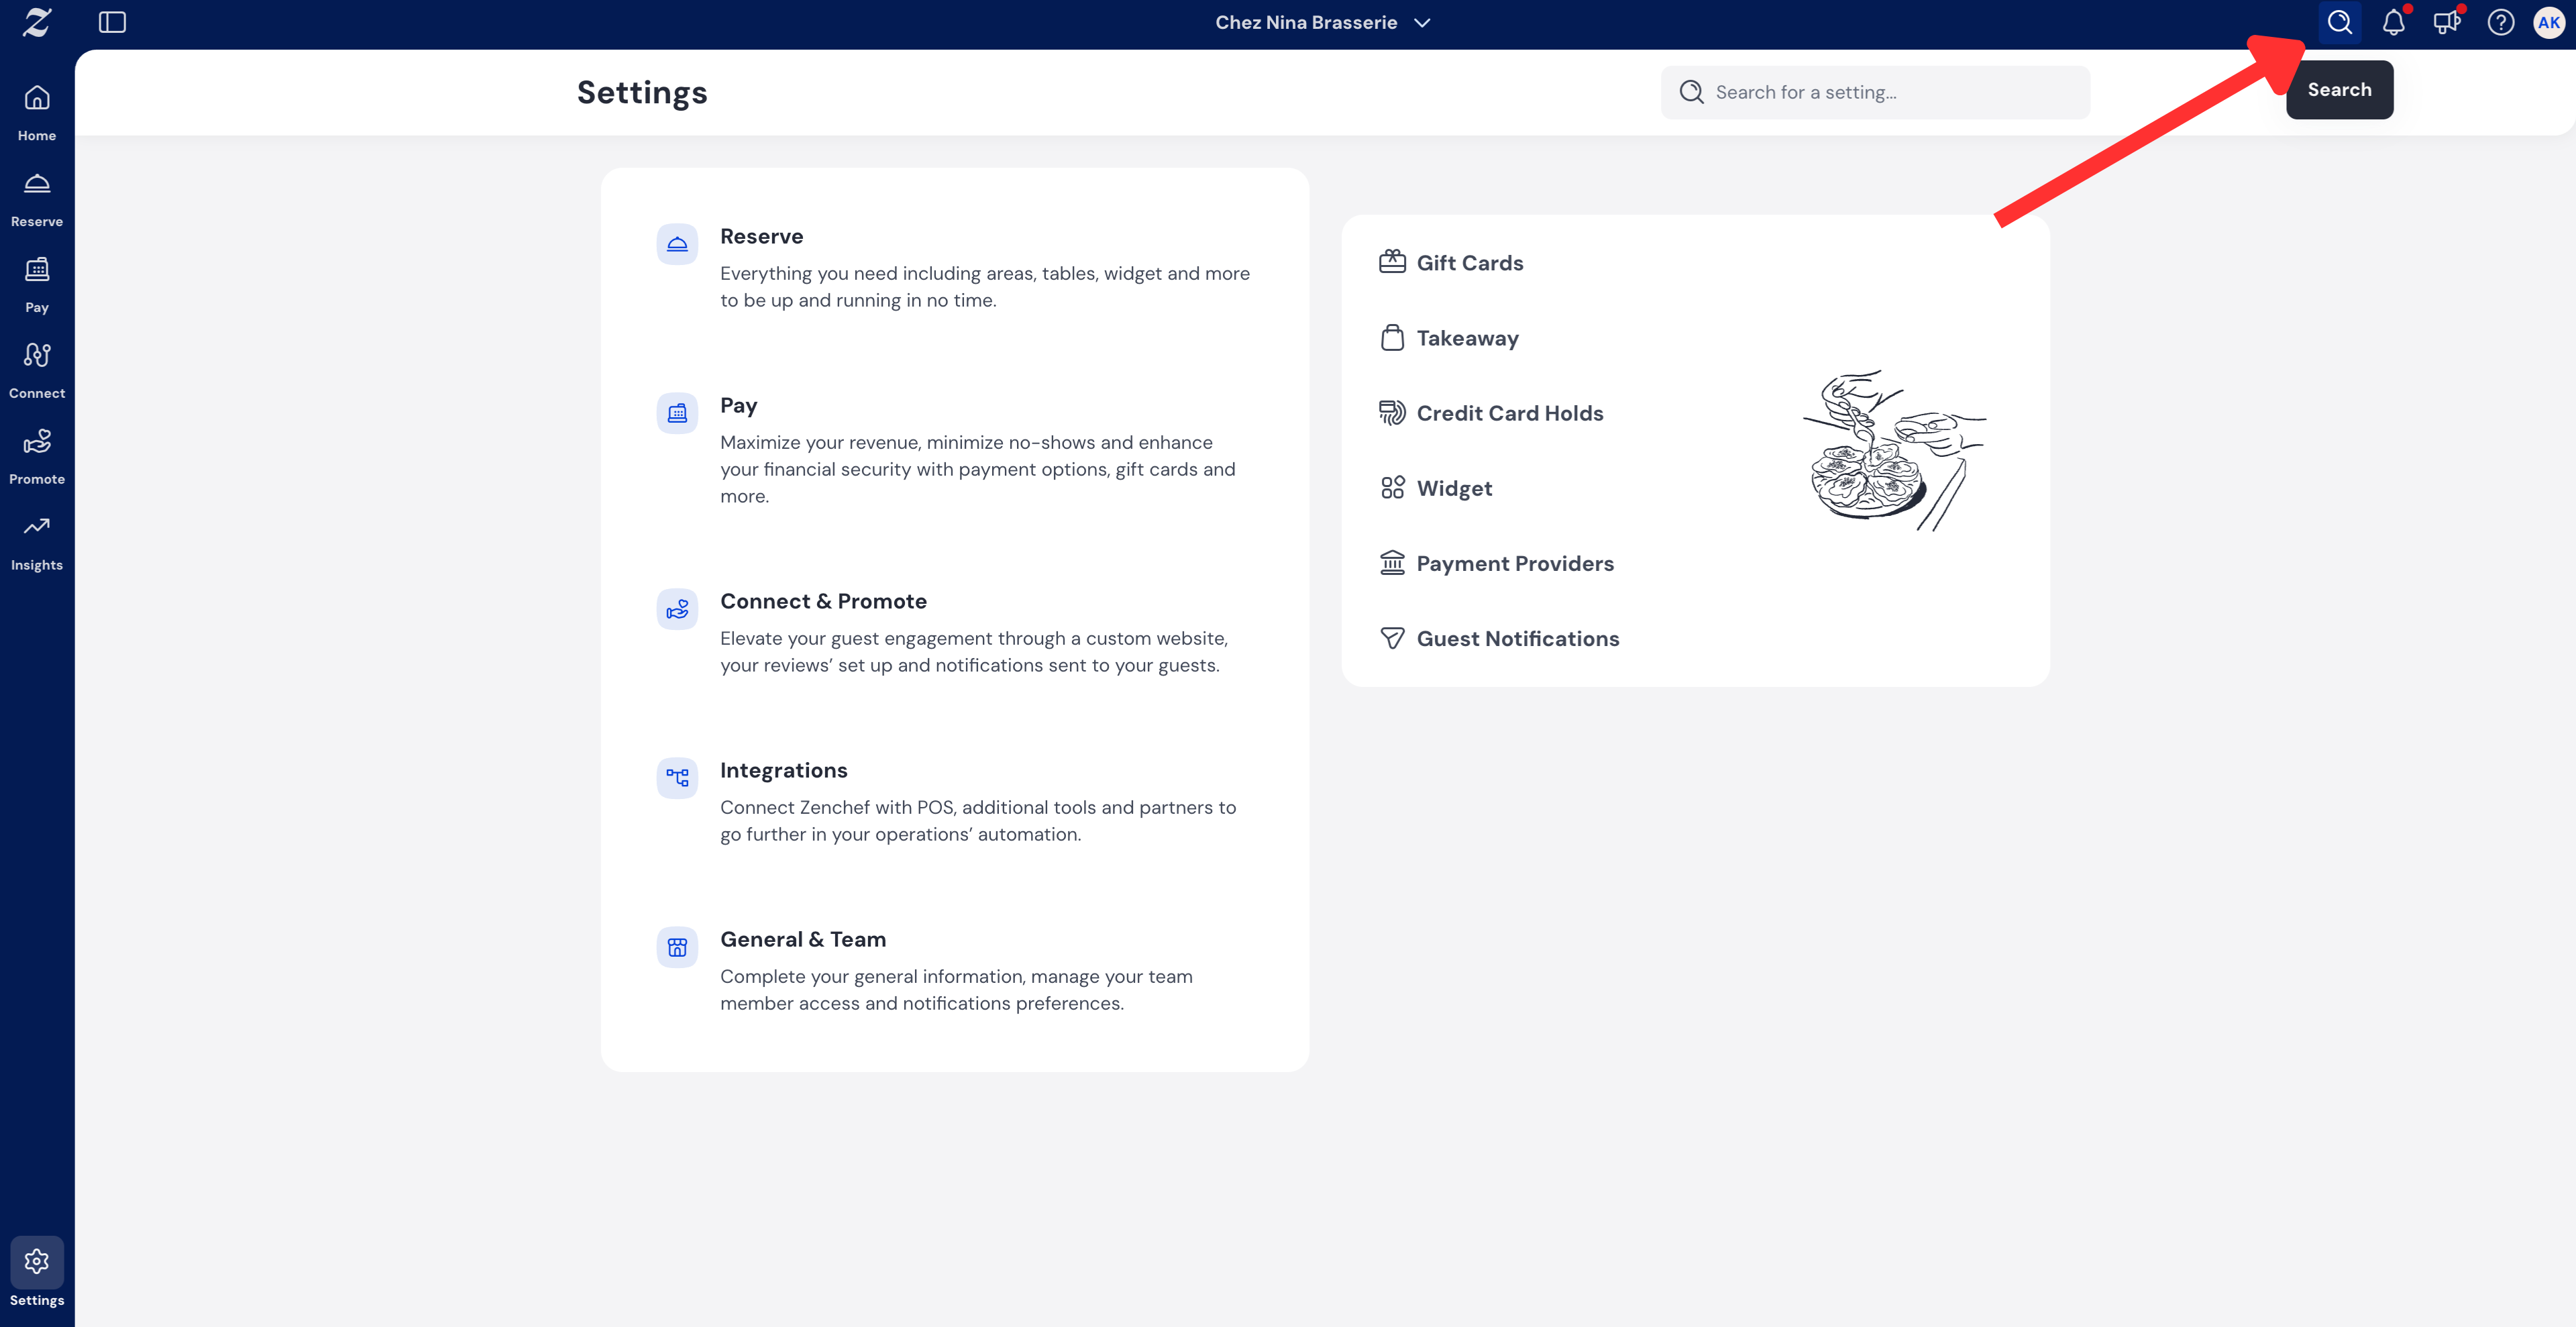Open the announcements megaphone icon
This screenshot has width=2576, height=1327.
(x=2446, y=22)
